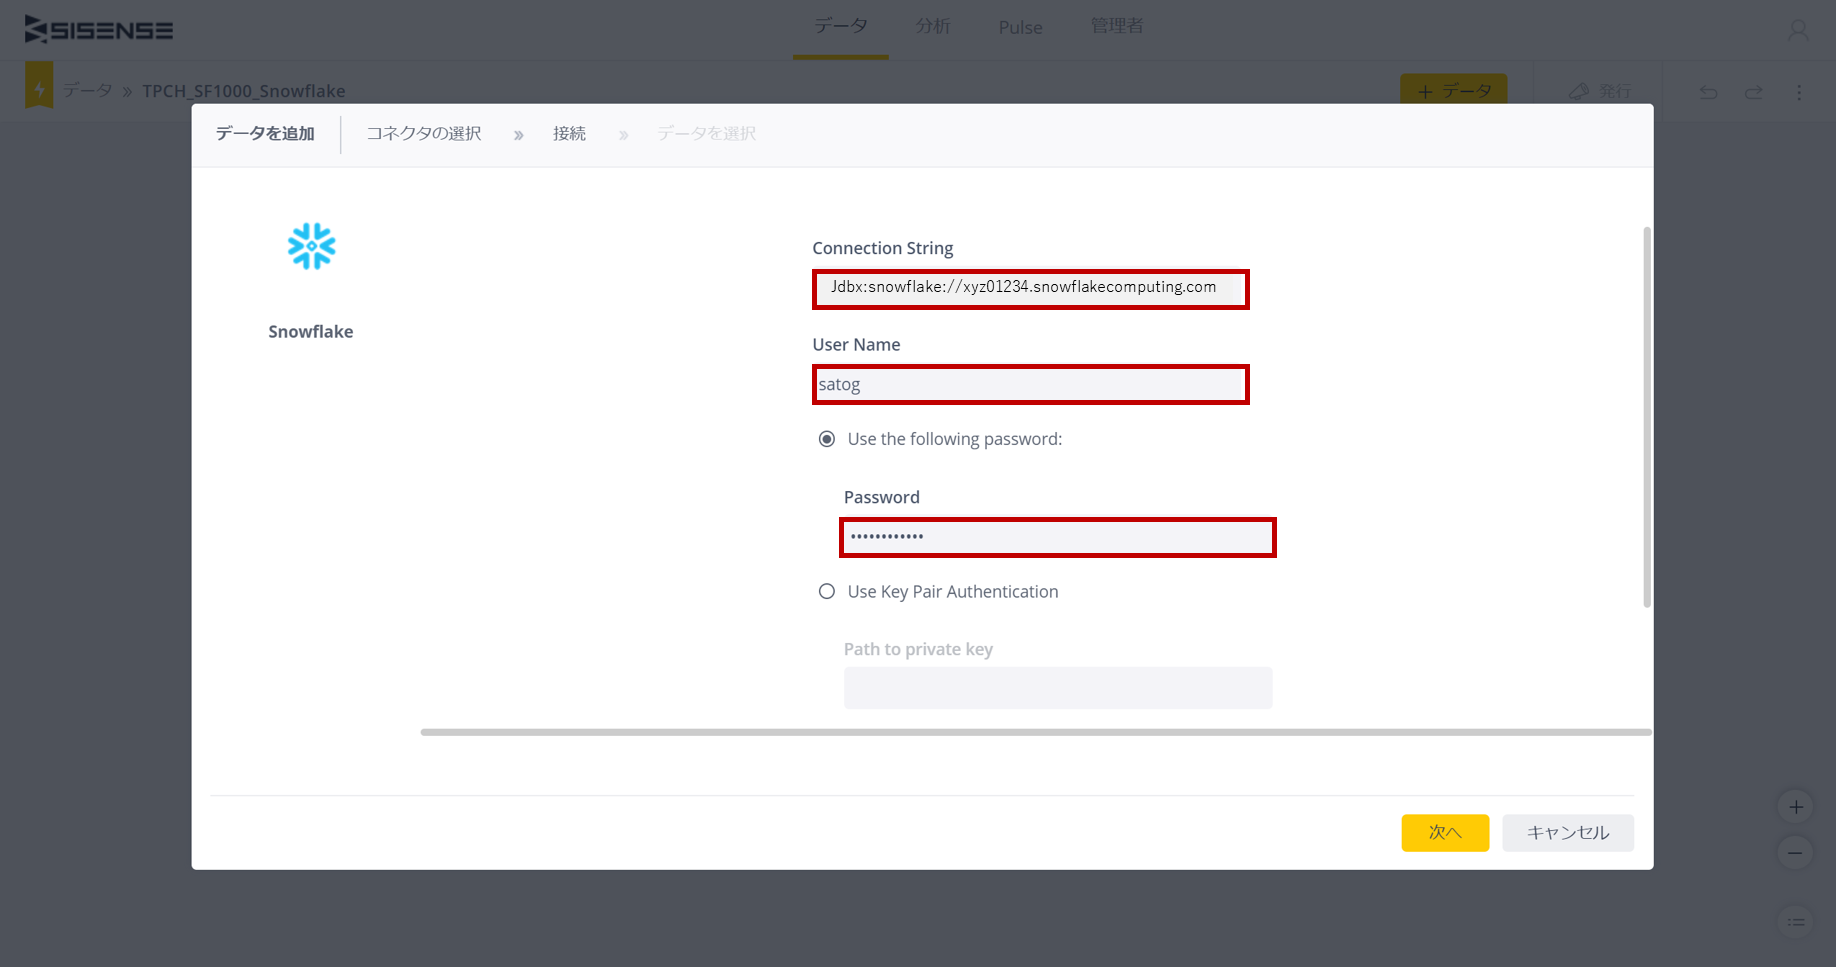The image size is (1836, 967).
Task: Click the zoom out minus icon
Action: [1796, 853]
